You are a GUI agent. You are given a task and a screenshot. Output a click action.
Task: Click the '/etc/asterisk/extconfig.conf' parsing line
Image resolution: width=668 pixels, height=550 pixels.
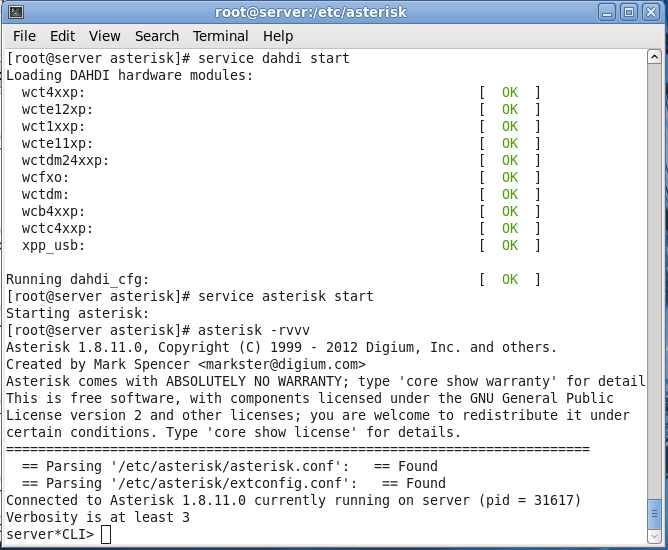point(233,483)
